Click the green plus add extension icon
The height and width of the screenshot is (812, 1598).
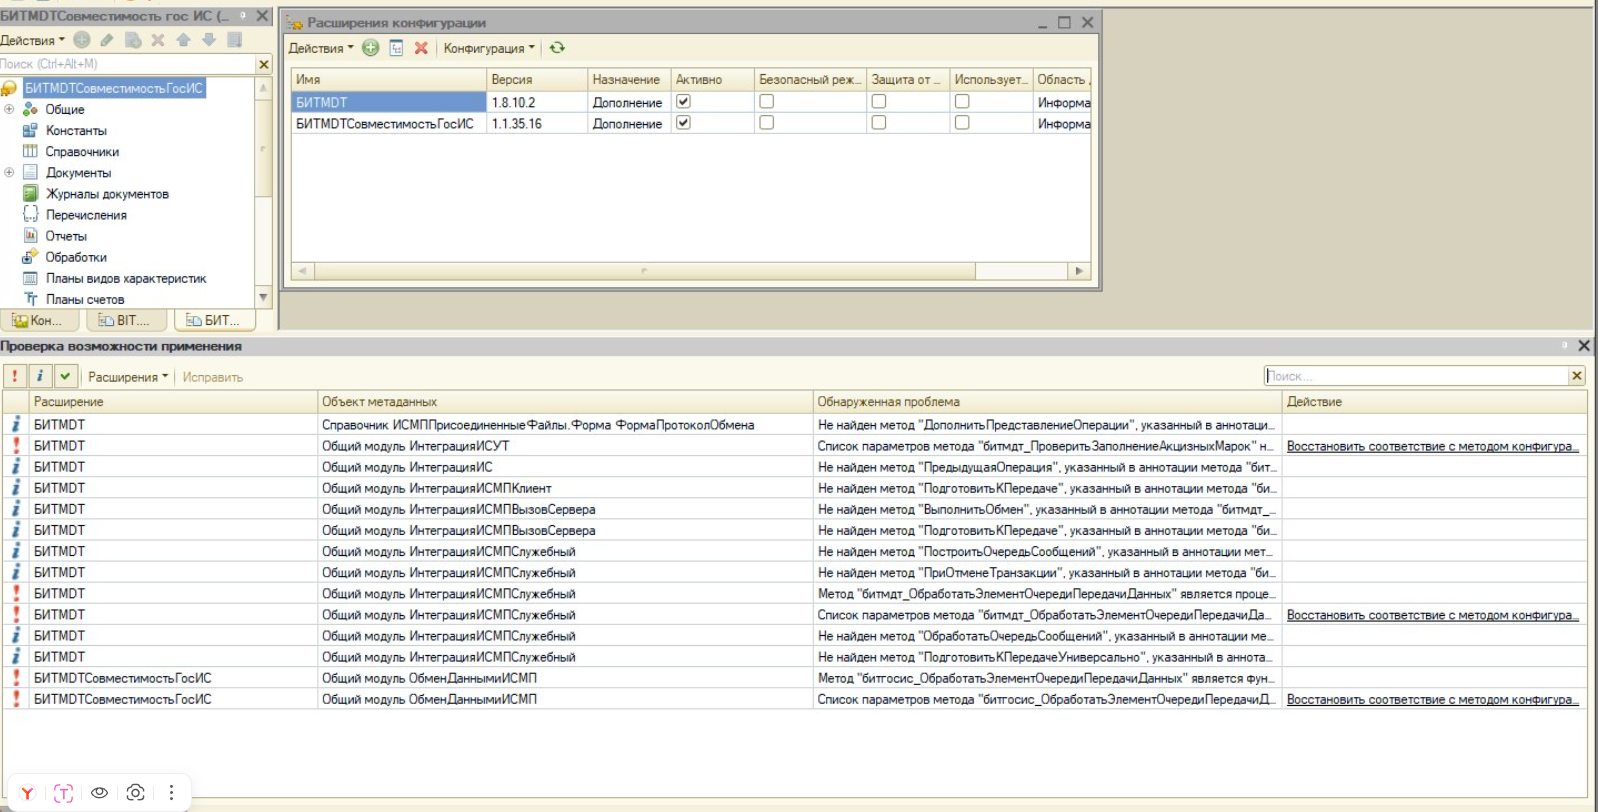[371, 48]
